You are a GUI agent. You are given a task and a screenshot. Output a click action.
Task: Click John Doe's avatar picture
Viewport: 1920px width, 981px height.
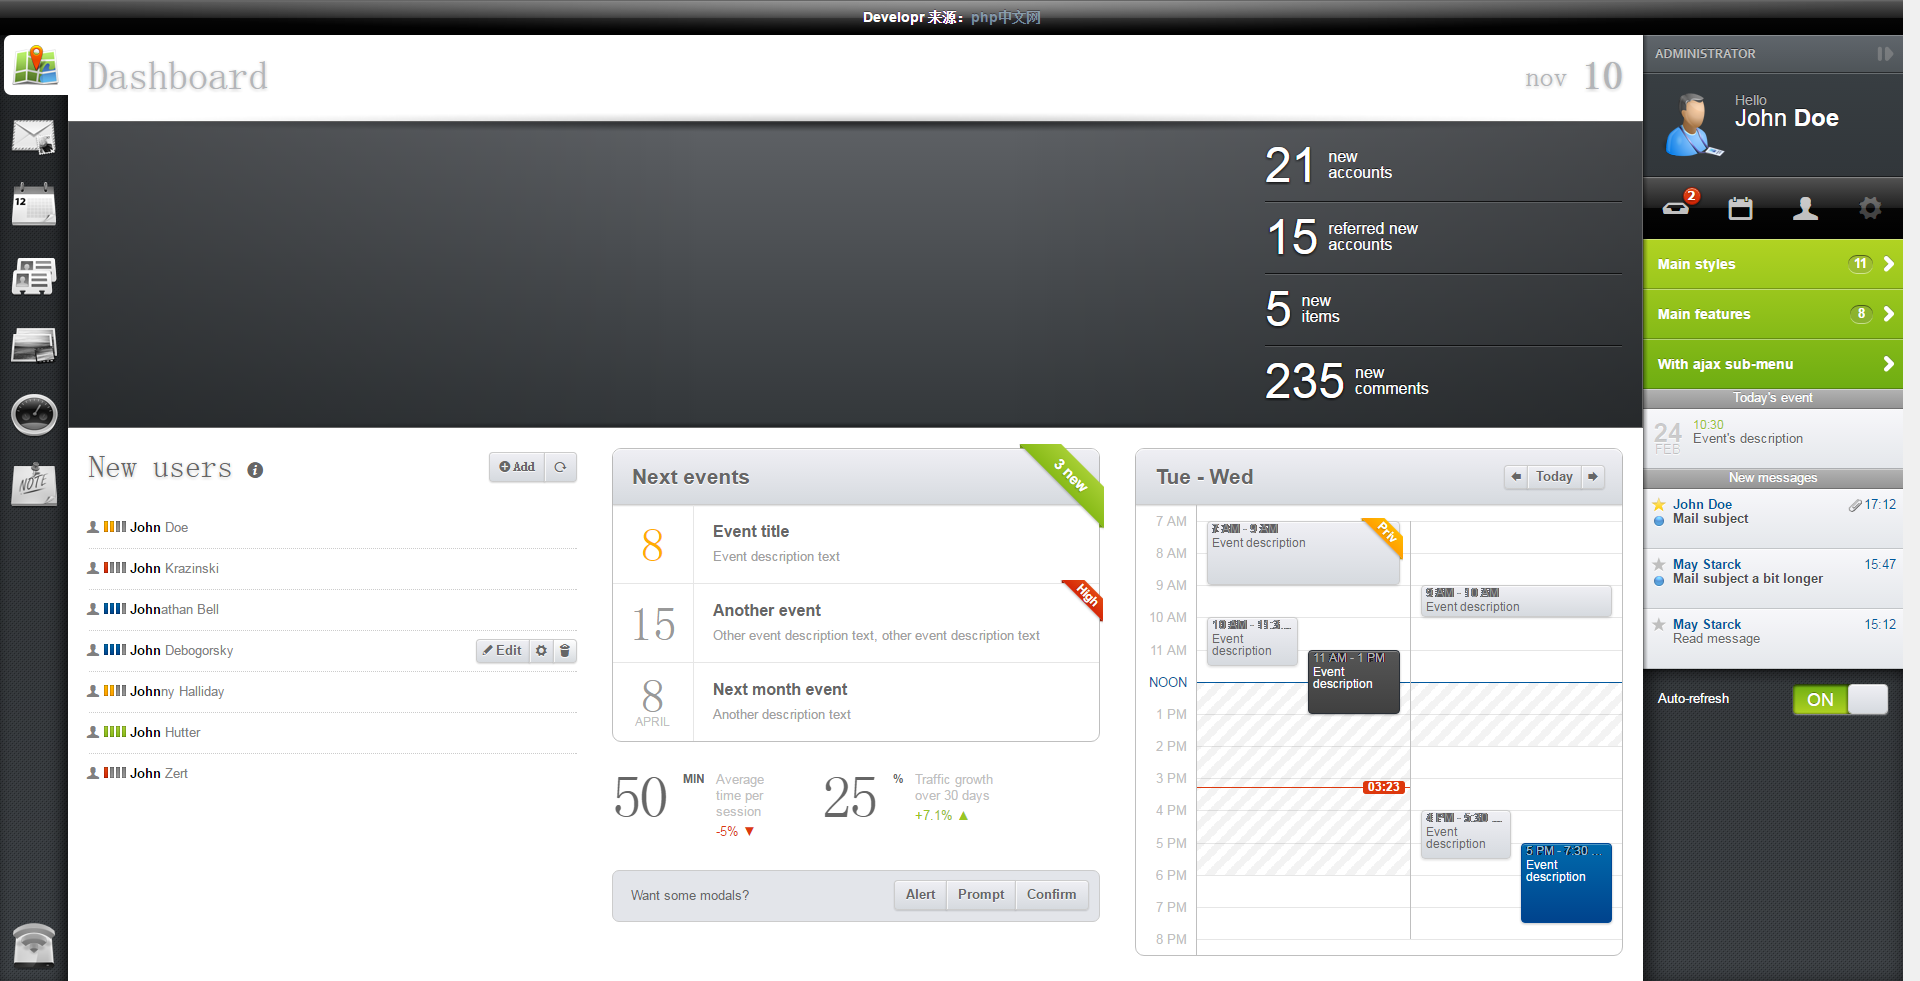(1692, 125)
